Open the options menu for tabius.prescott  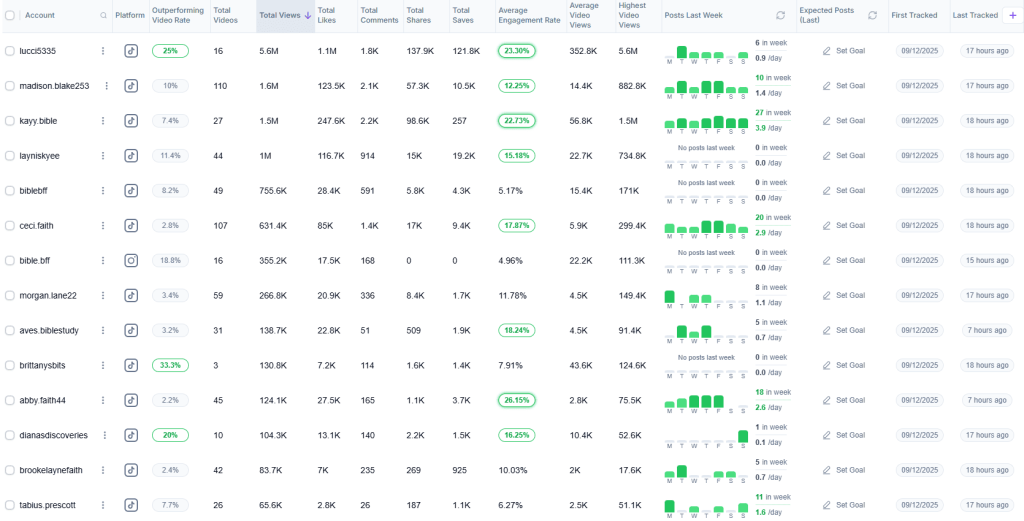(102, 505)
